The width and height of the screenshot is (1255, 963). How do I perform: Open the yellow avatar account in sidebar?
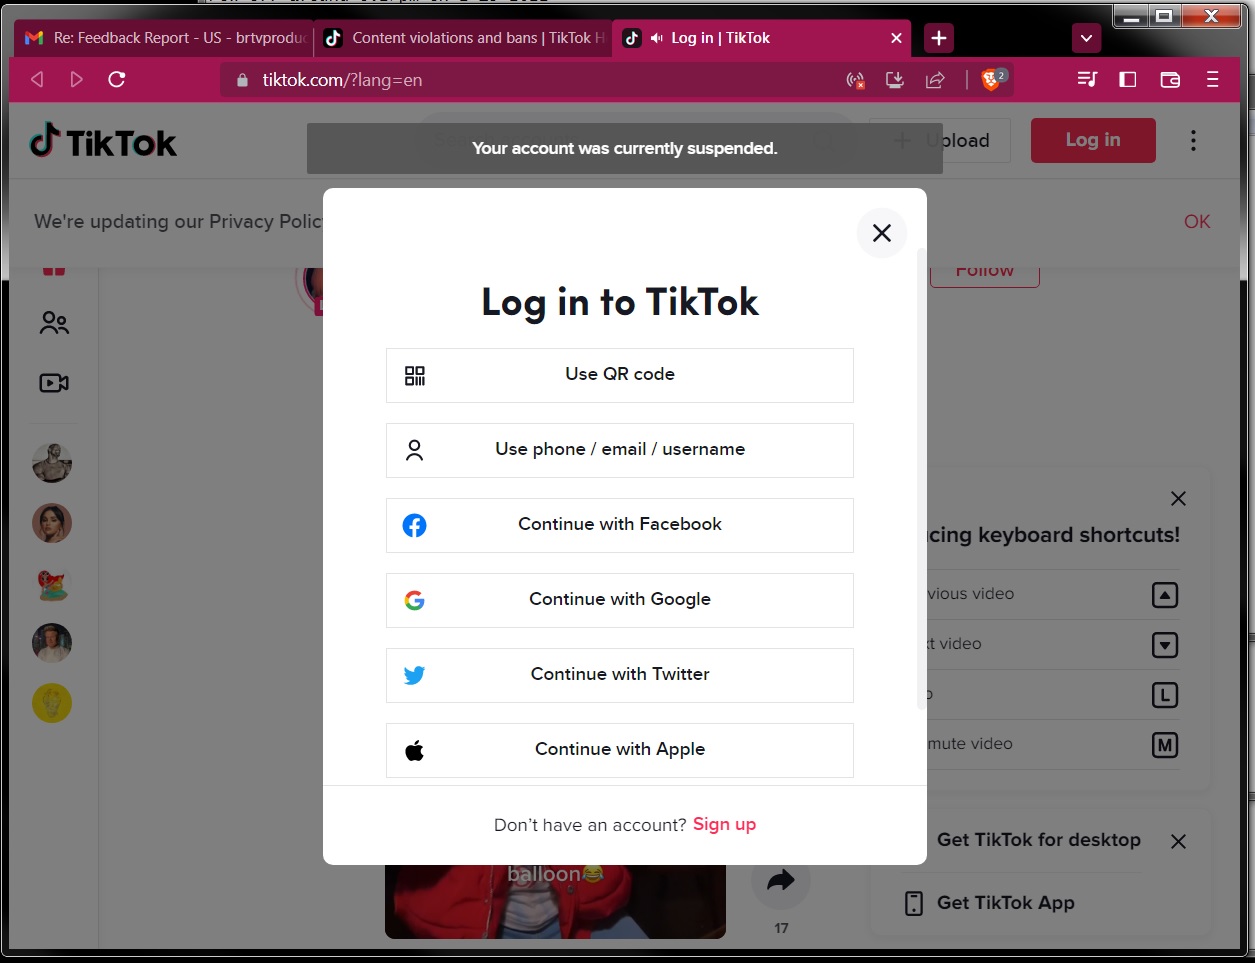[52, 703]
